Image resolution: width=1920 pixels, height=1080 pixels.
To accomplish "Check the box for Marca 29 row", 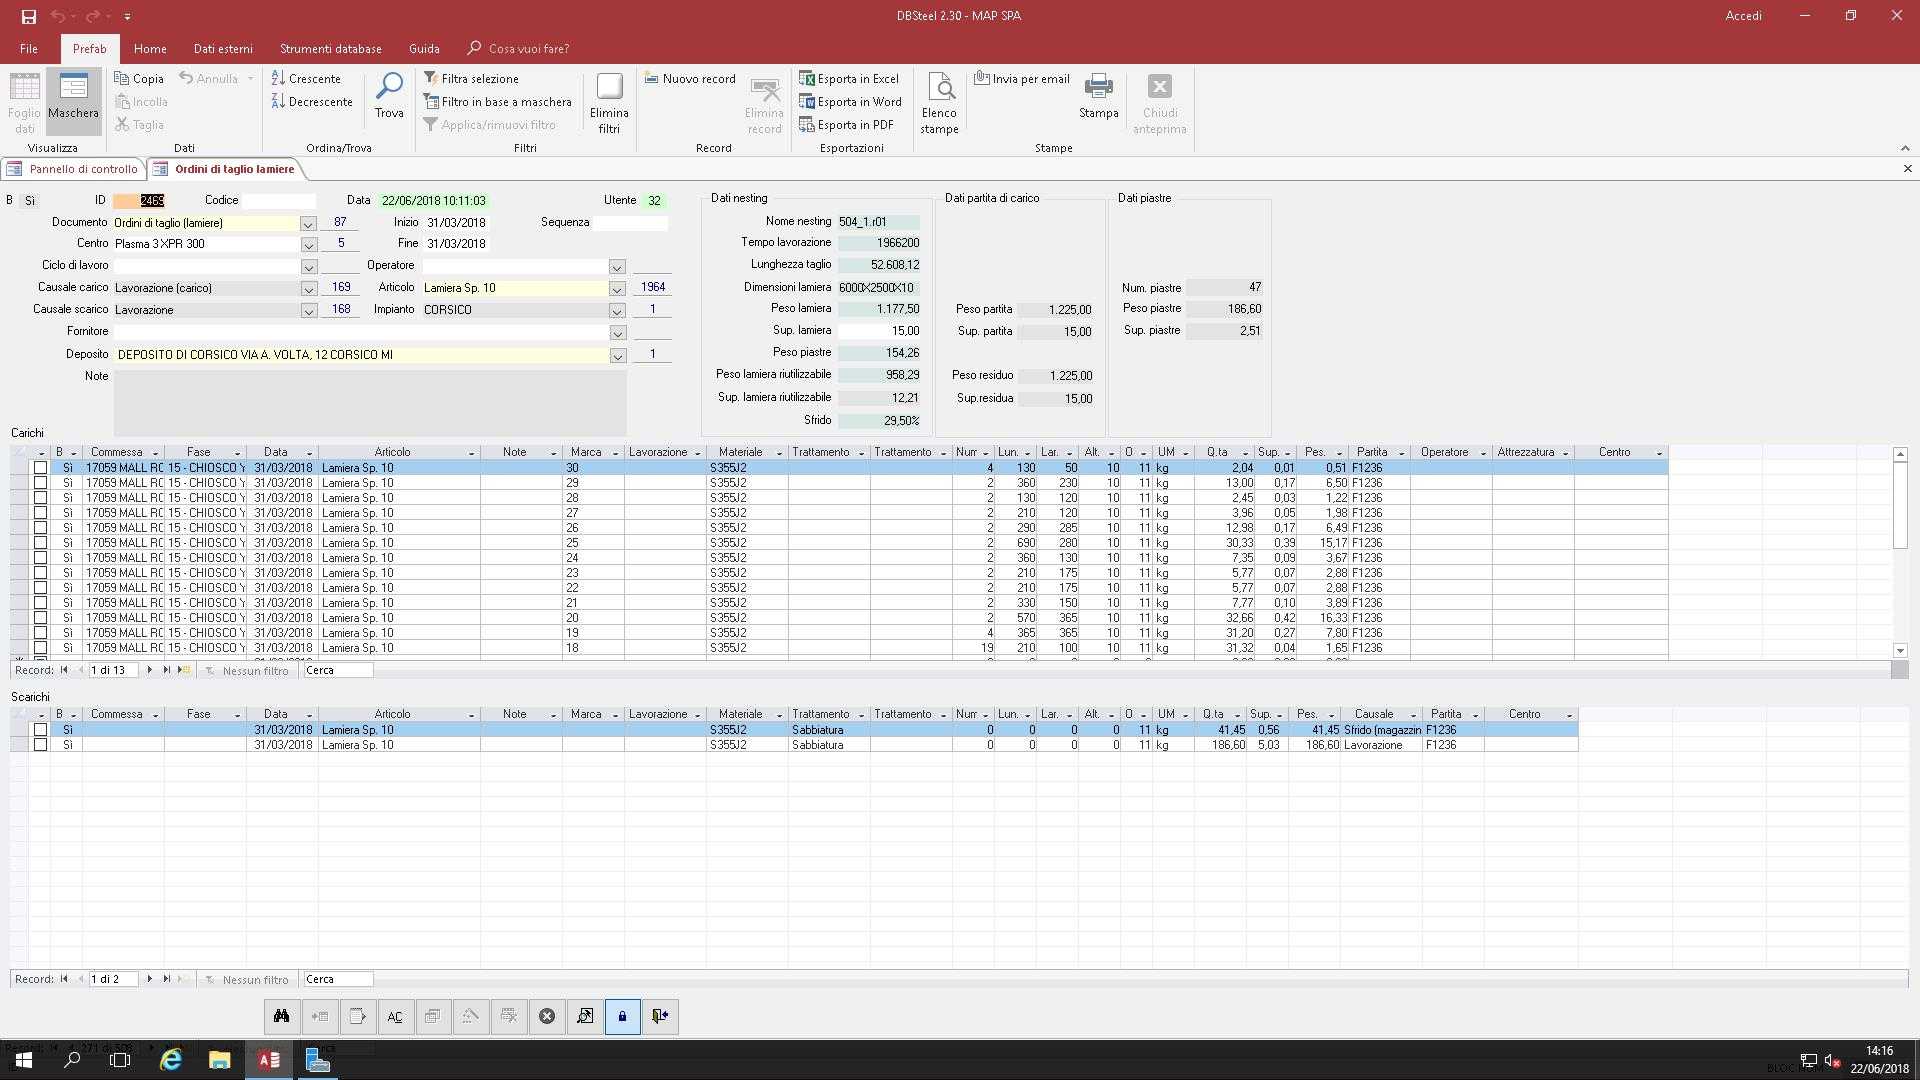I will tap(40, 483).
